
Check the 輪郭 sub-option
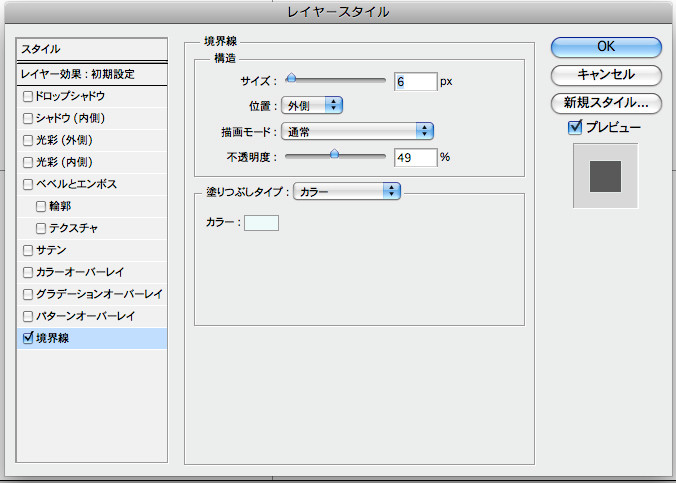point(41,206)
